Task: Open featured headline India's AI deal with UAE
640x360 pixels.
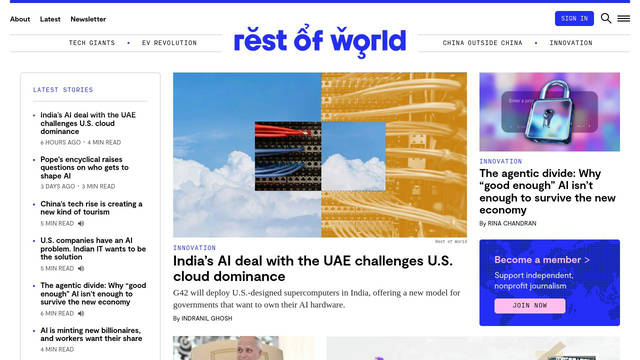Action: tap(313, 268)
